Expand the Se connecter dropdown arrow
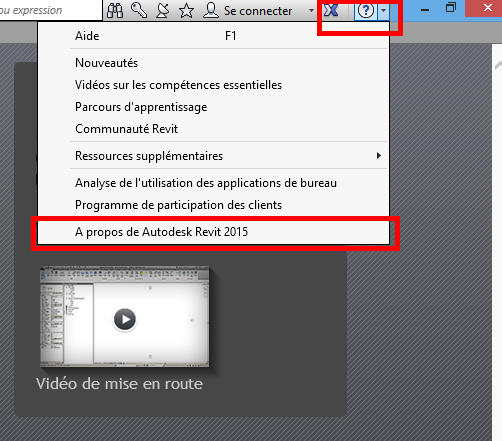Screen dimensions: 502x441 311,10
